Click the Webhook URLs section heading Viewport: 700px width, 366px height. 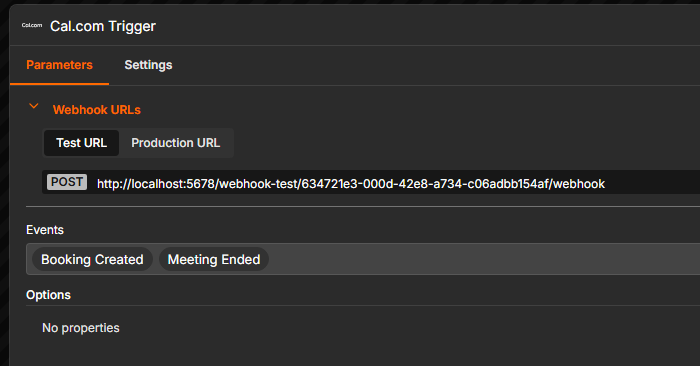tap(96, 110)
